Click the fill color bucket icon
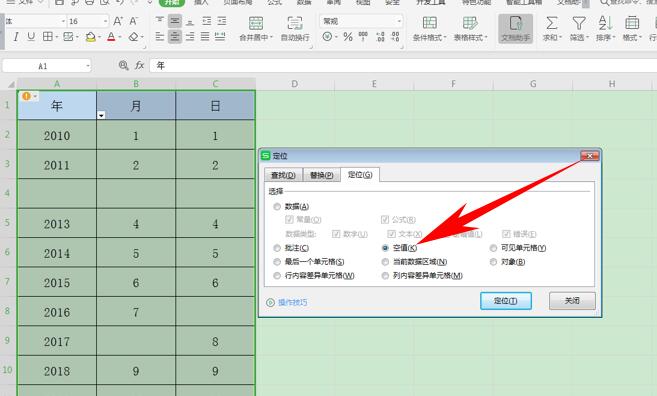The image size is (657, 396). pos(91,37)
